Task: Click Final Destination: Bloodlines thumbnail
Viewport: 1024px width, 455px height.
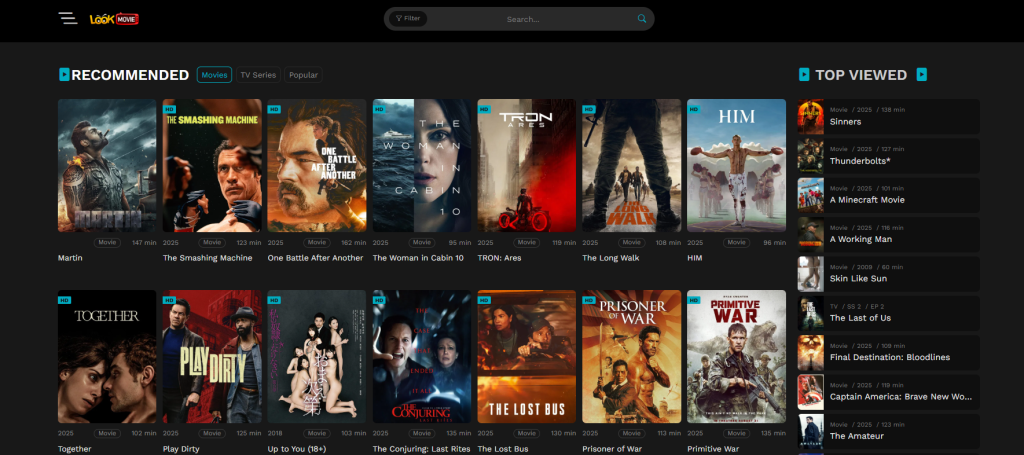Action: [x=810, y=353]
